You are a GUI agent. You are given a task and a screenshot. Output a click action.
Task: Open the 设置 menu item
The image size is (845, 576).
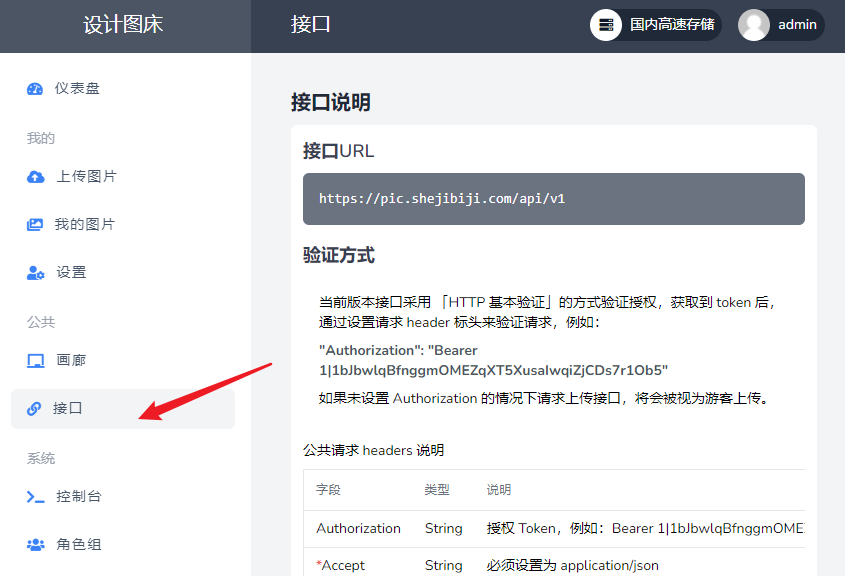pyautogui.click(x=71, y=273)
